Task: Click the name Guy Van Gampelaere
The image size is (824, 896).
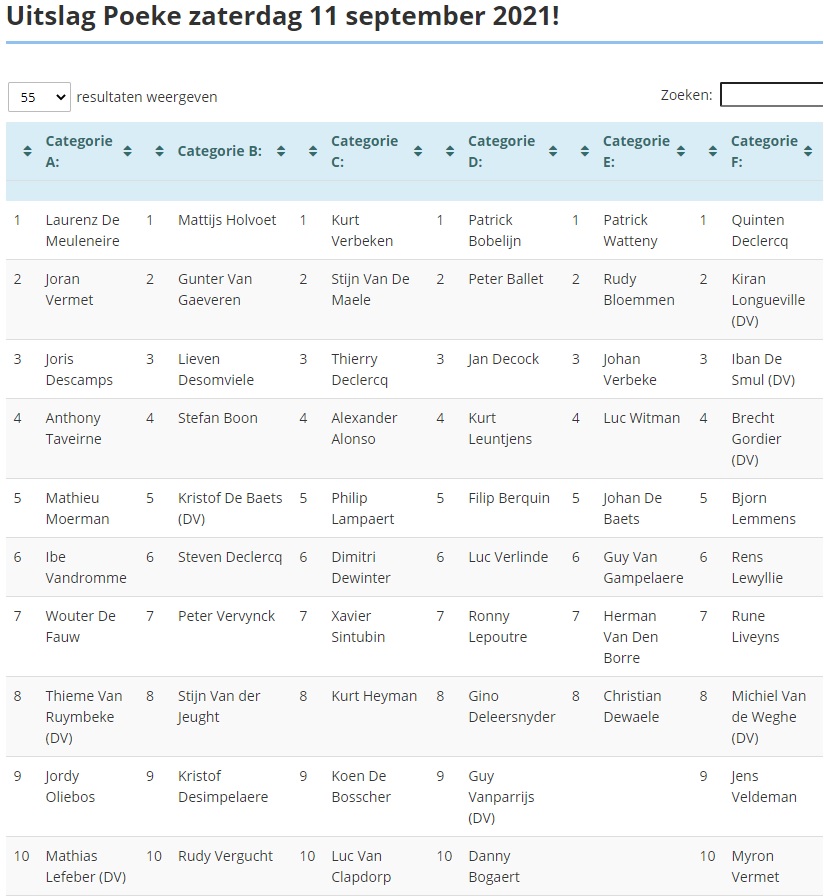Action: tap(643, 567)
